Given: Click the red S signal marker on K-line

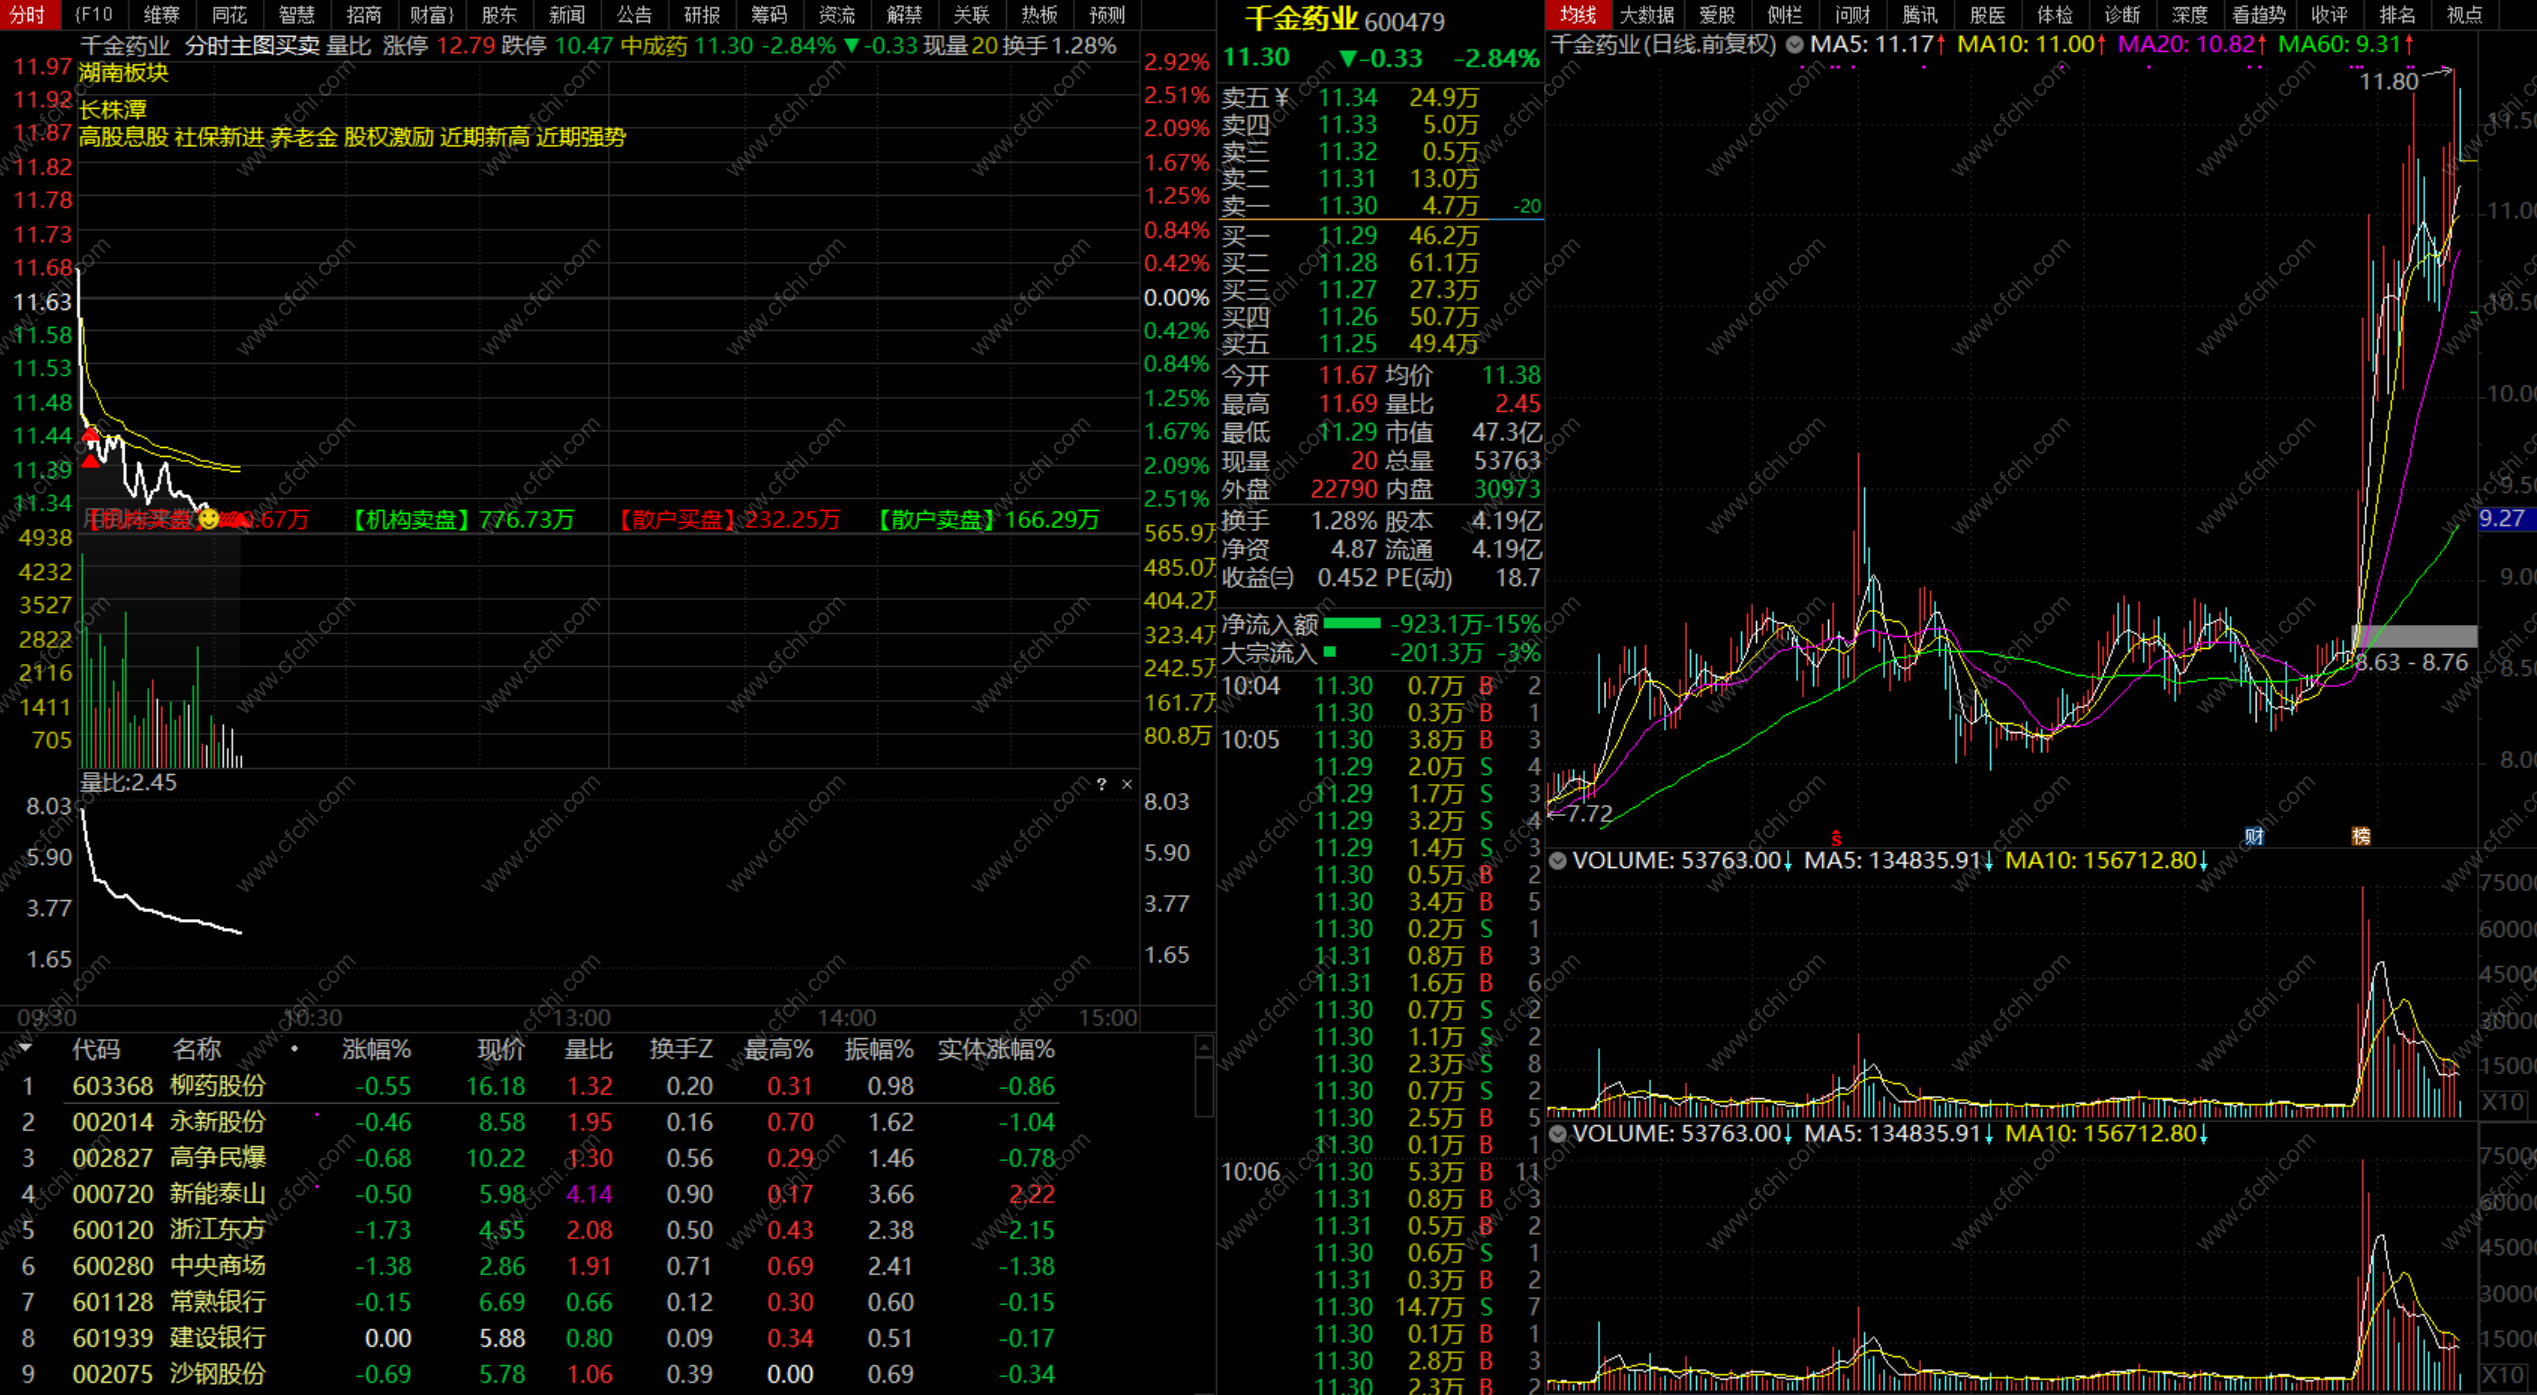Looking at the screenshot, I should pos(1836,838).
